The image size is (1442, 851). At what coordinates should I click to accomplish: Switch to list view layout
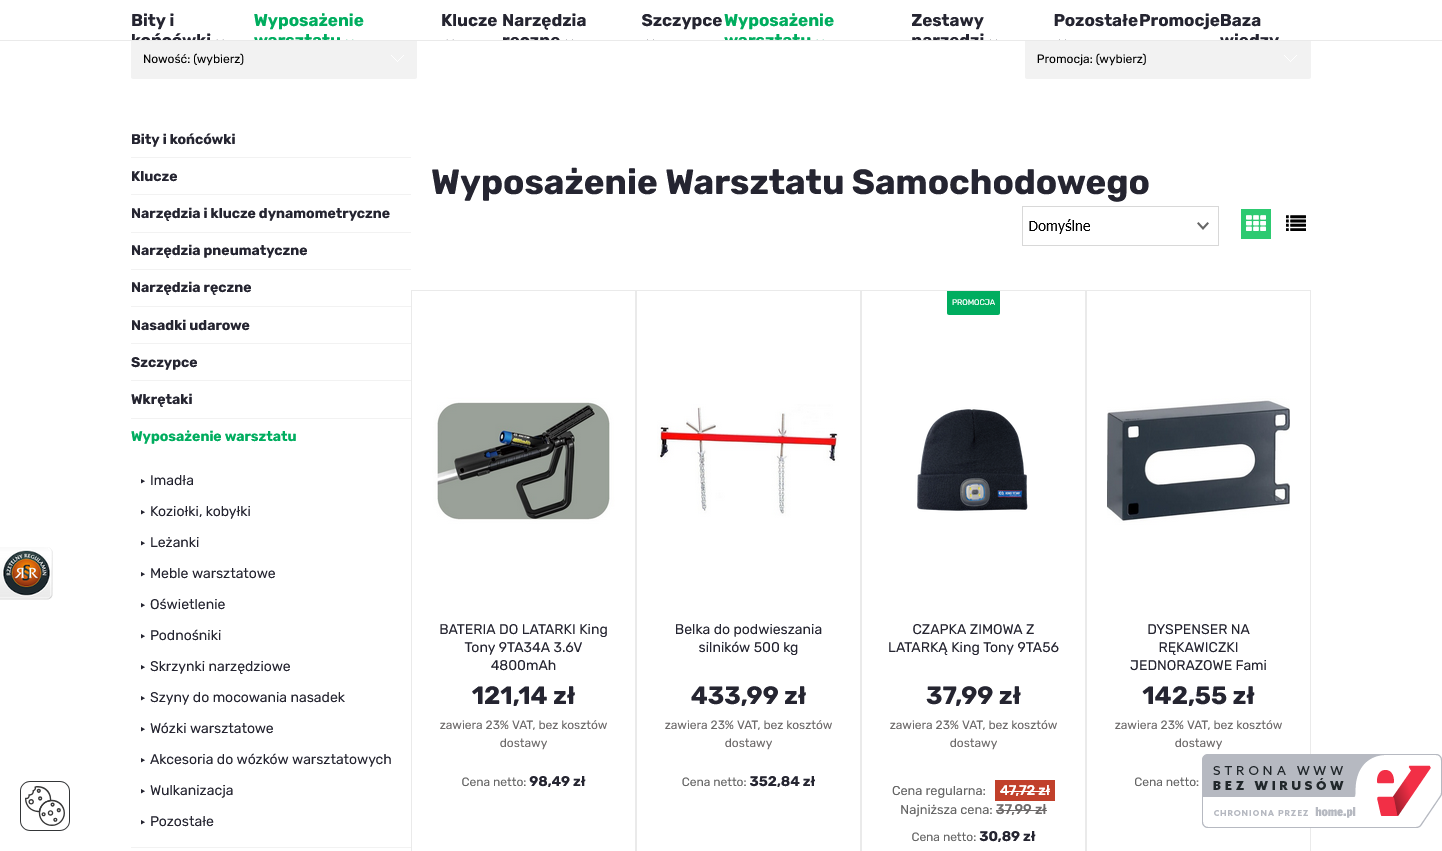pos(1296,223)
